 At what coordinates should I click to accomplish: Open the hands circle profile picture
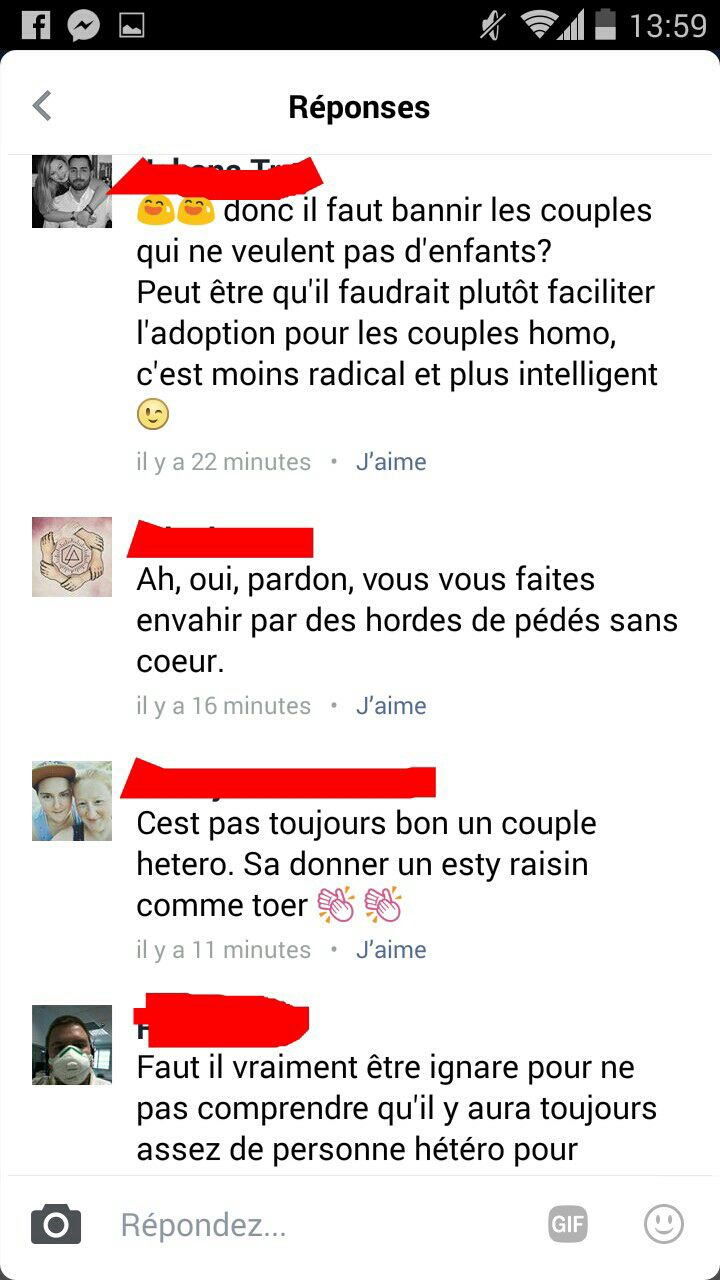click(x=72, y=557)
